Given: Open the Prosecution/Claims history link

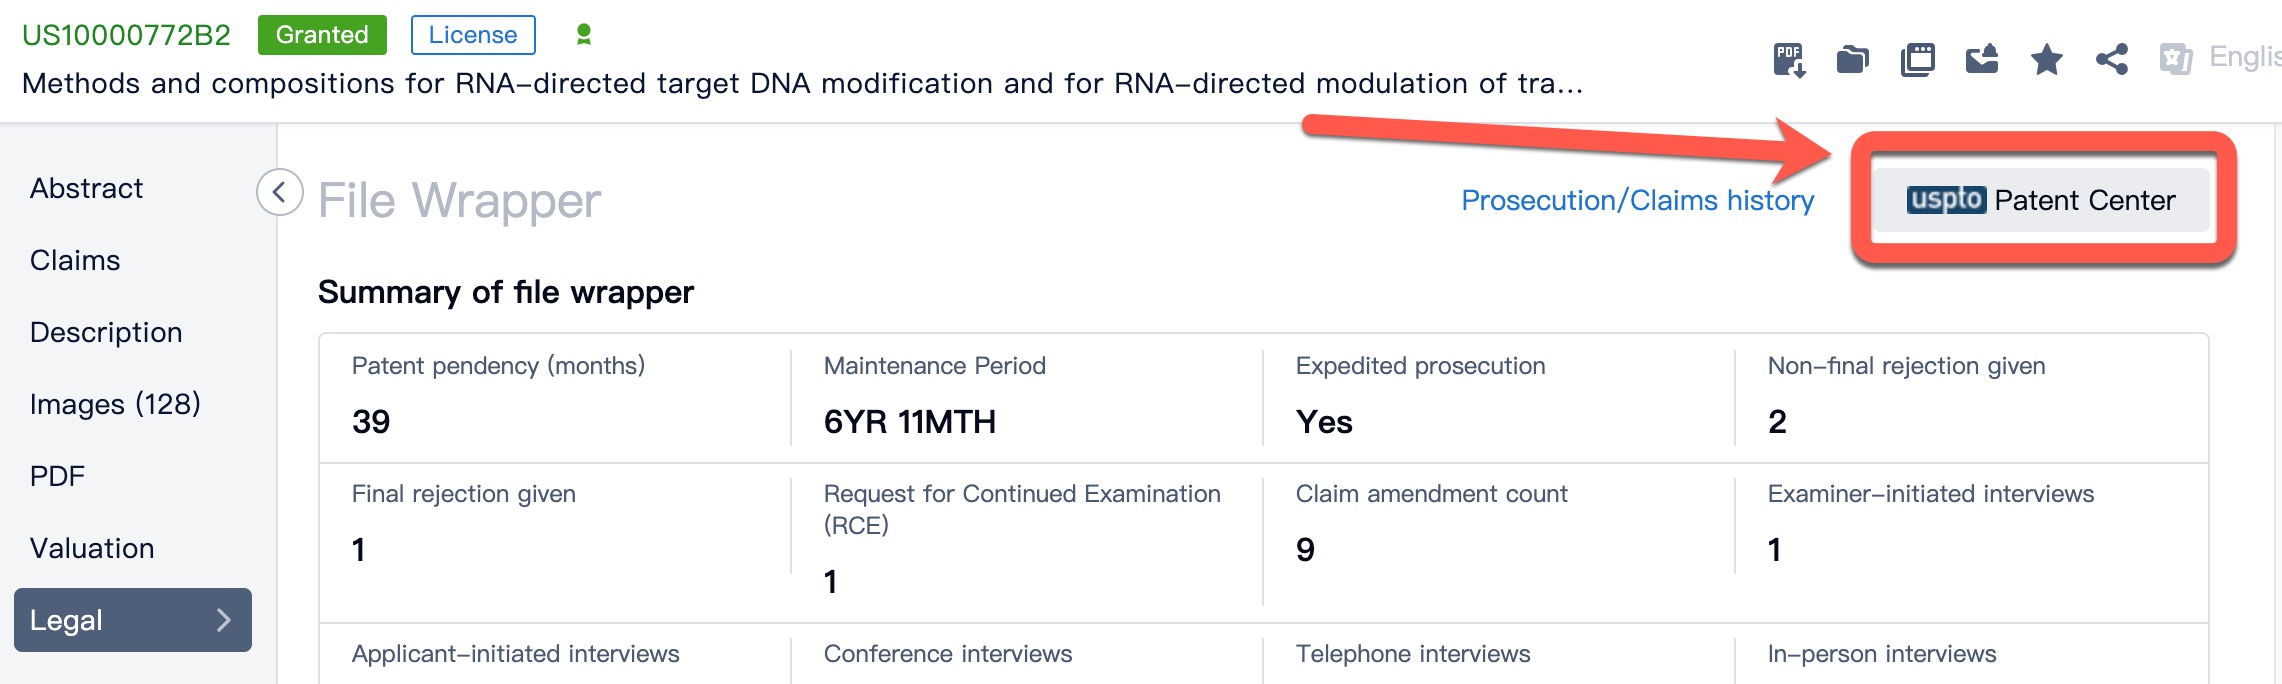Looking at the screenshot, I should pos(1637,201).
